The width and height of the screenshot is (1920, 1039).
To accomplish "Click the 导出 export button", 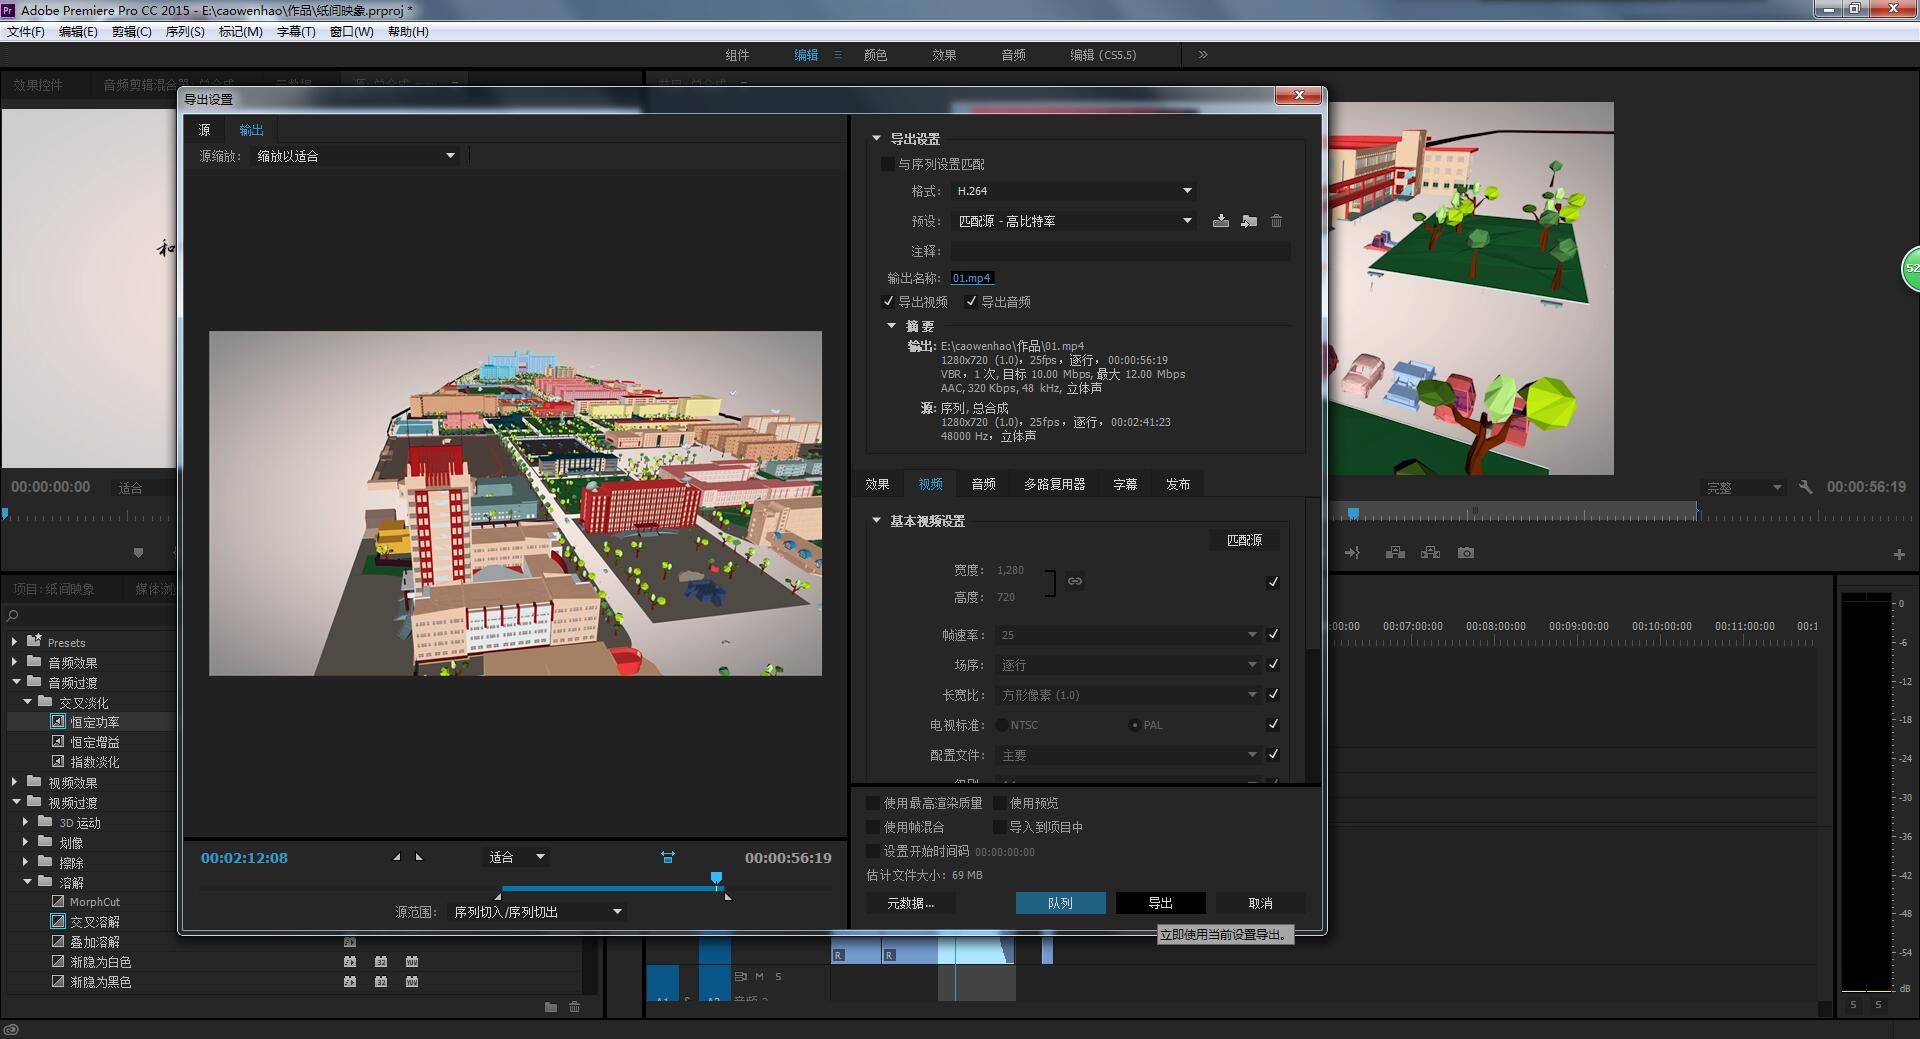I will (1160, 903).
